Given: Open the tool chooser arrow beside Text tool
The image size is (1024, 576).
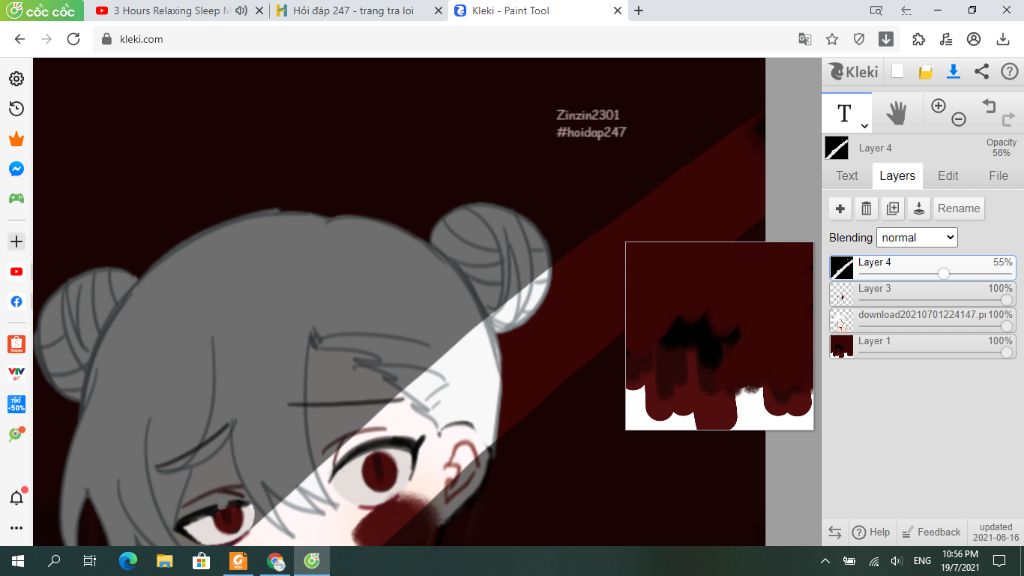Looking at the screenshot, I should [x=864, y=125].
